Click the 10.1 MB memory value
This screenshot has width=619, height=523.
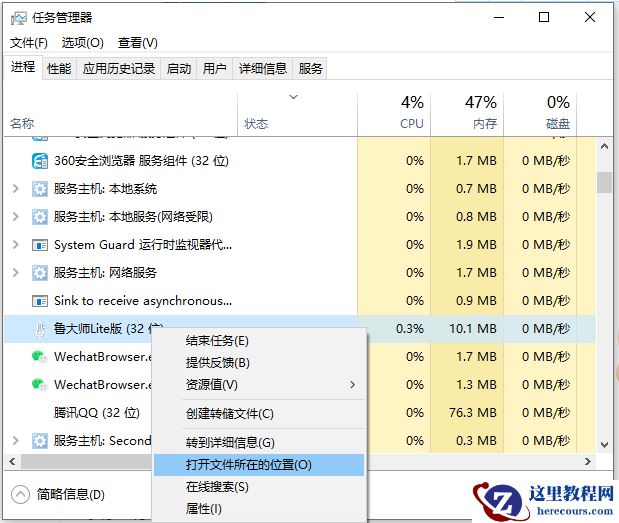pyautogui.click(x=473, y=329)
